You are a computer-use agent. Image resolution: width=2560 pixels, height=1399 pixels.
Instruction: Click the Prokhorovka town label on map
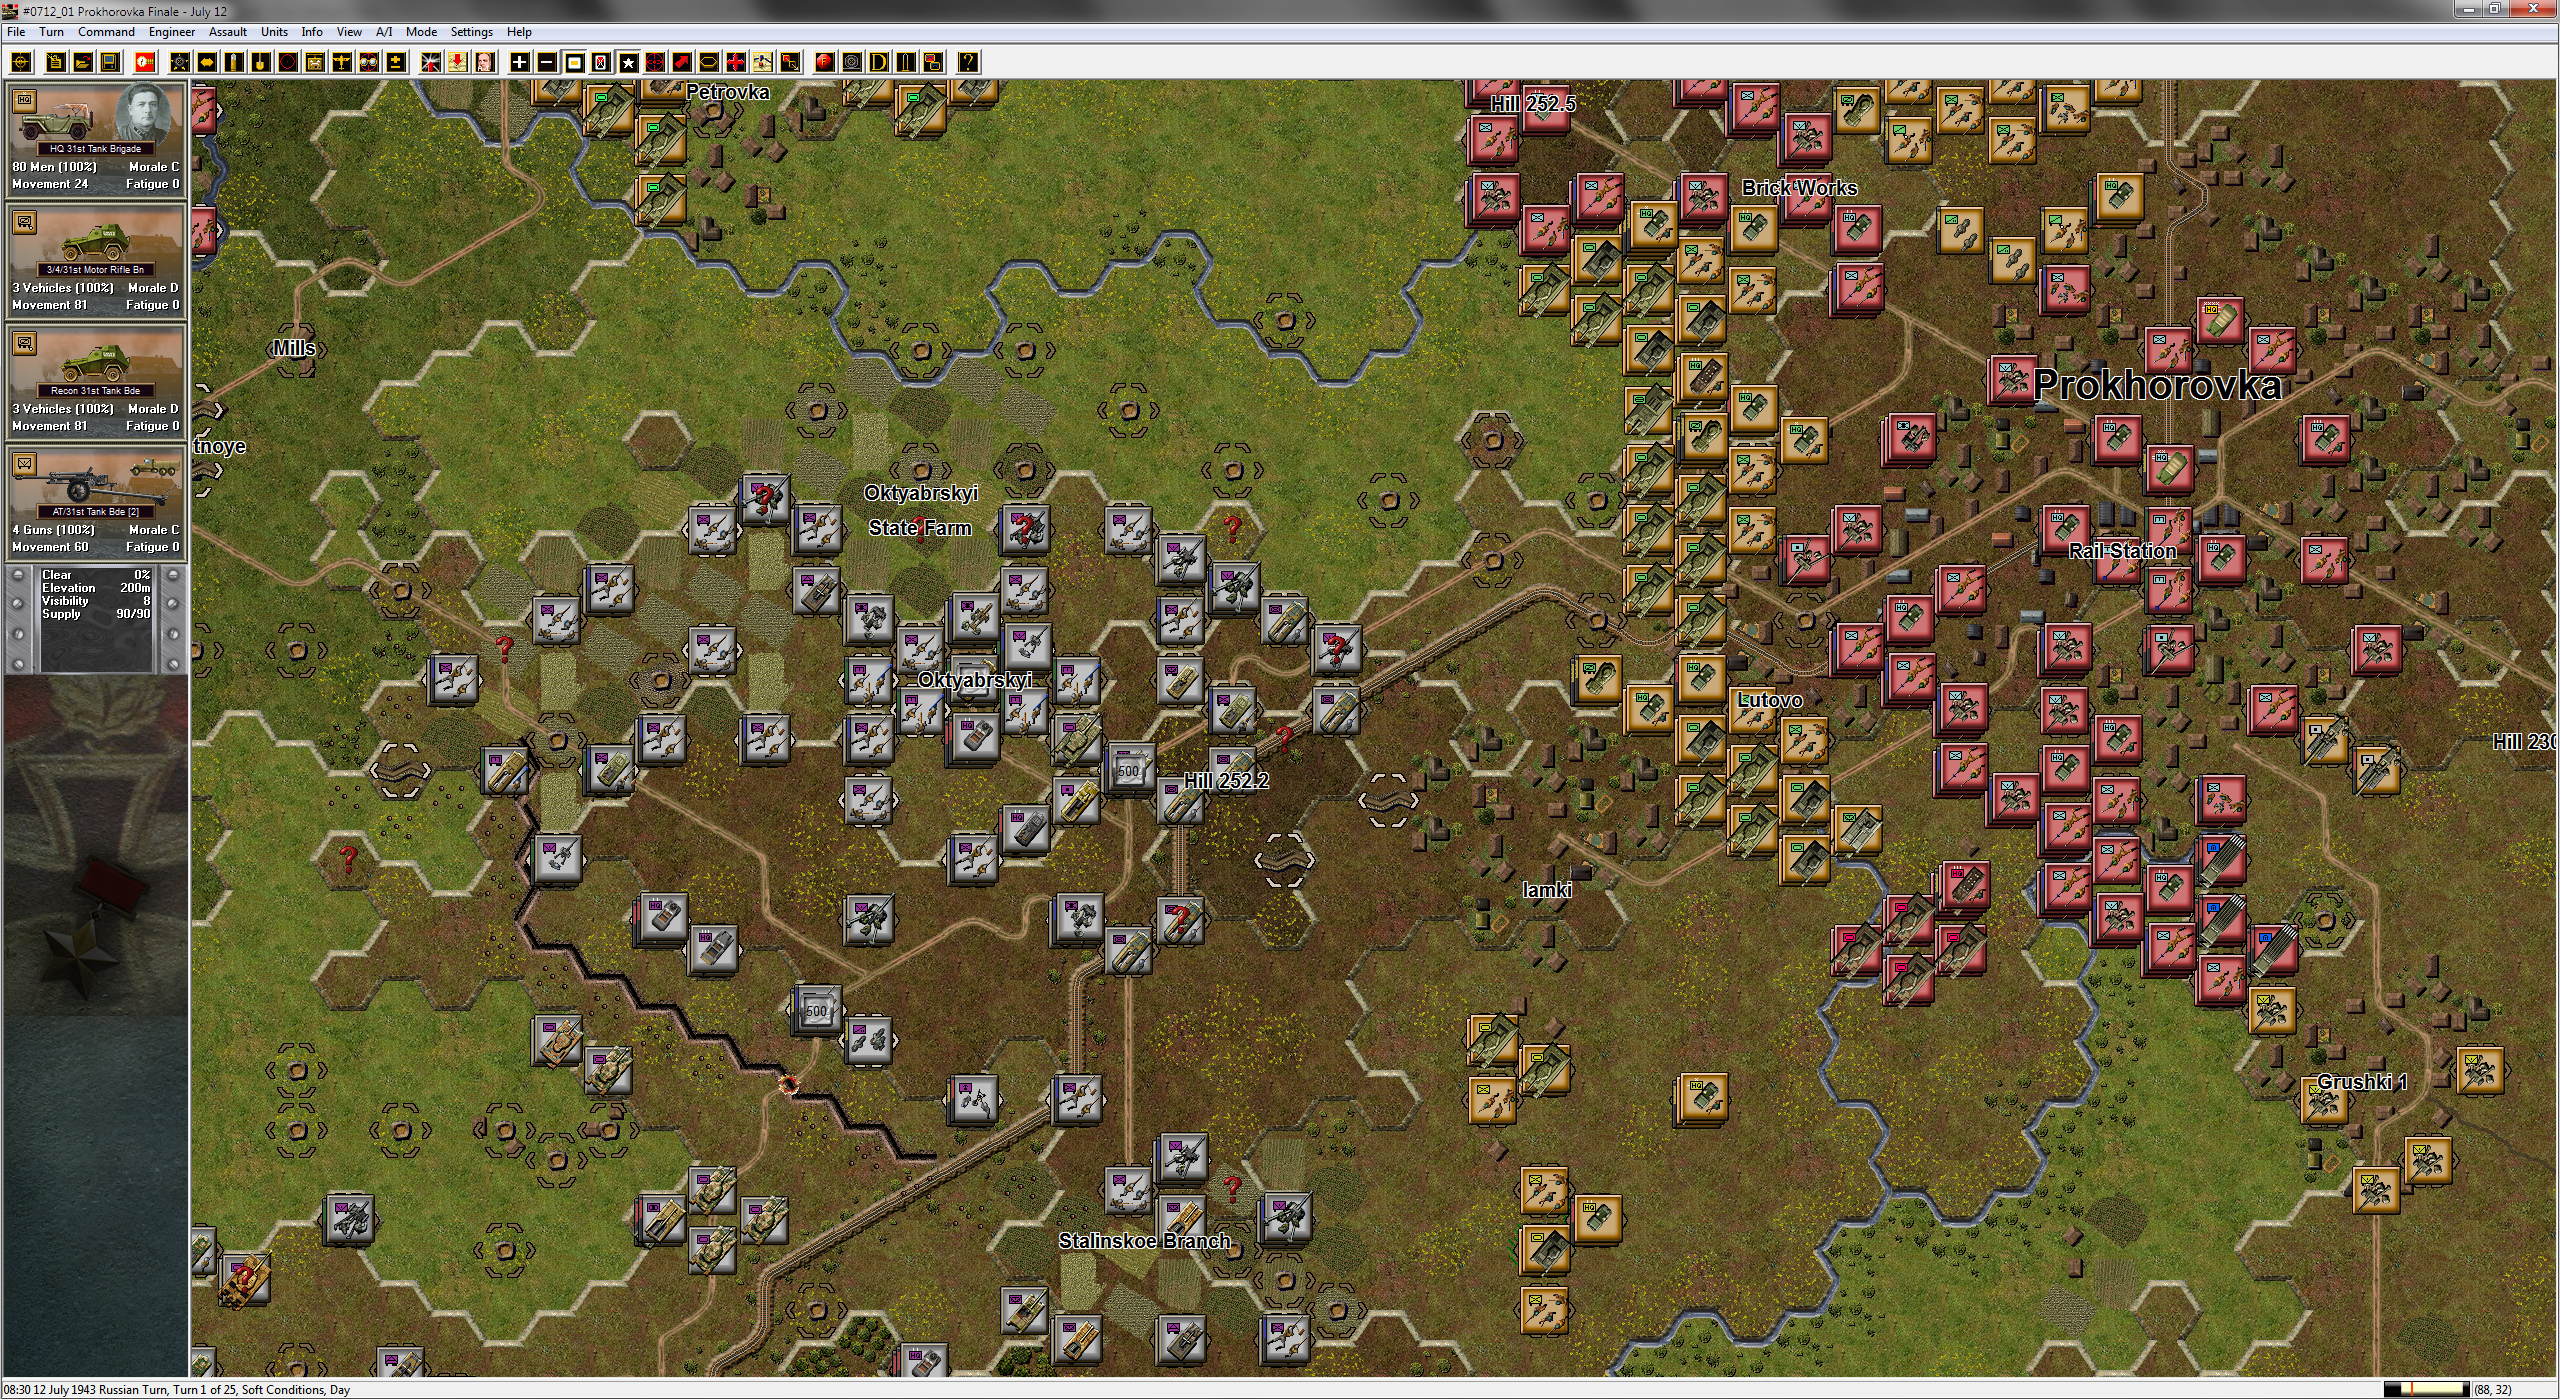(2157, 385)
